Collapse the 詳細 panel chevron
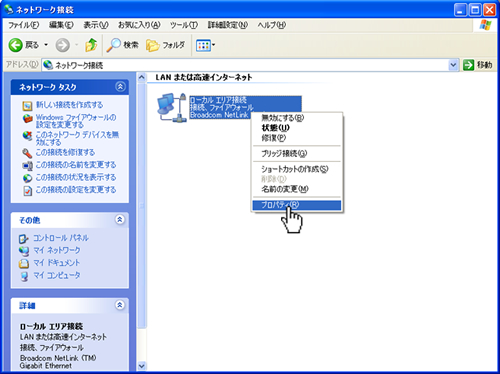Screen dimensions: 500x374 120,305
